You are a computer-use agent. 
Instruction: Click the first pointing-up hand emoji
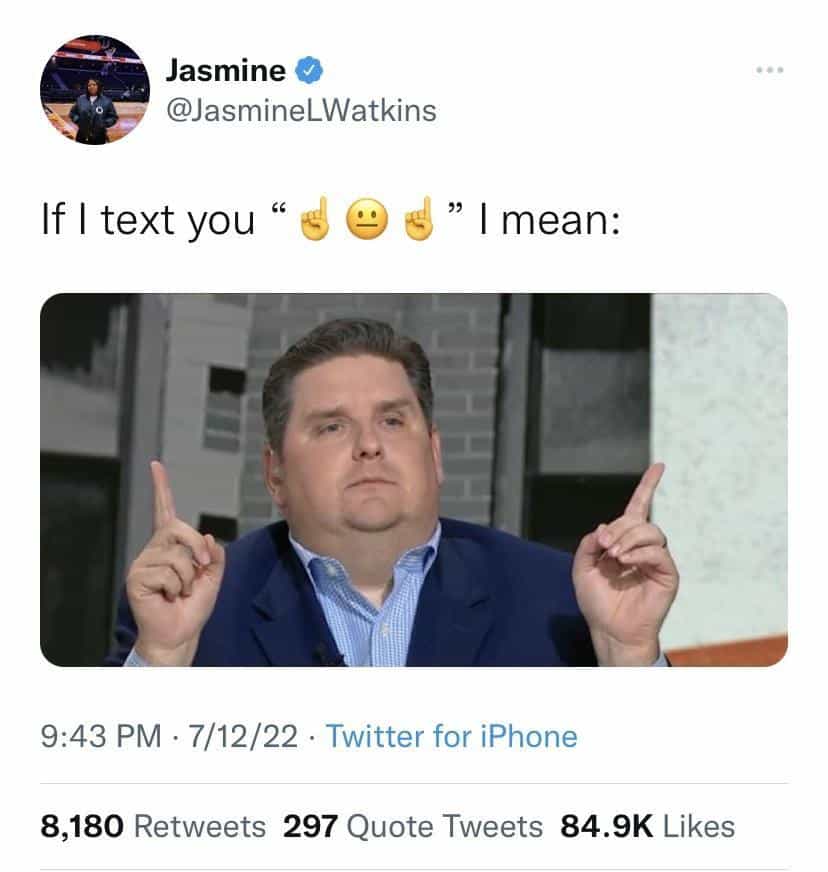tap(315, 220)
